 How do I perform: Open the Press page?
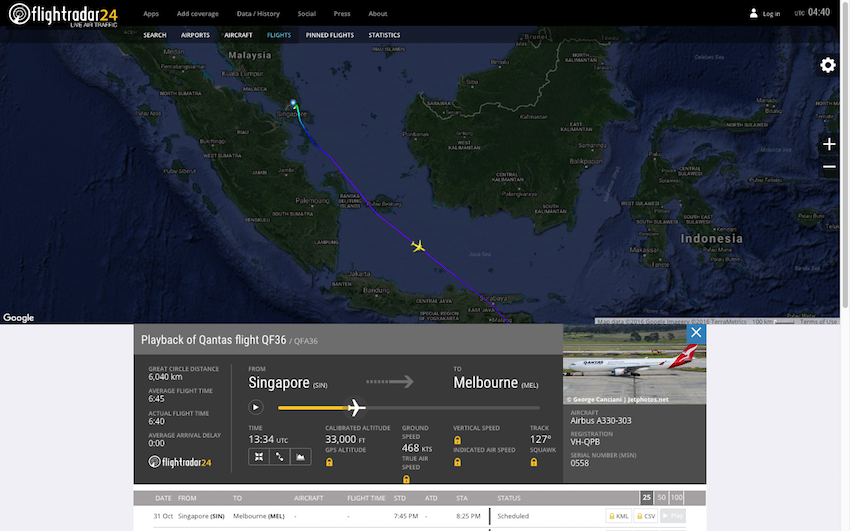click(x=342, y=14)
